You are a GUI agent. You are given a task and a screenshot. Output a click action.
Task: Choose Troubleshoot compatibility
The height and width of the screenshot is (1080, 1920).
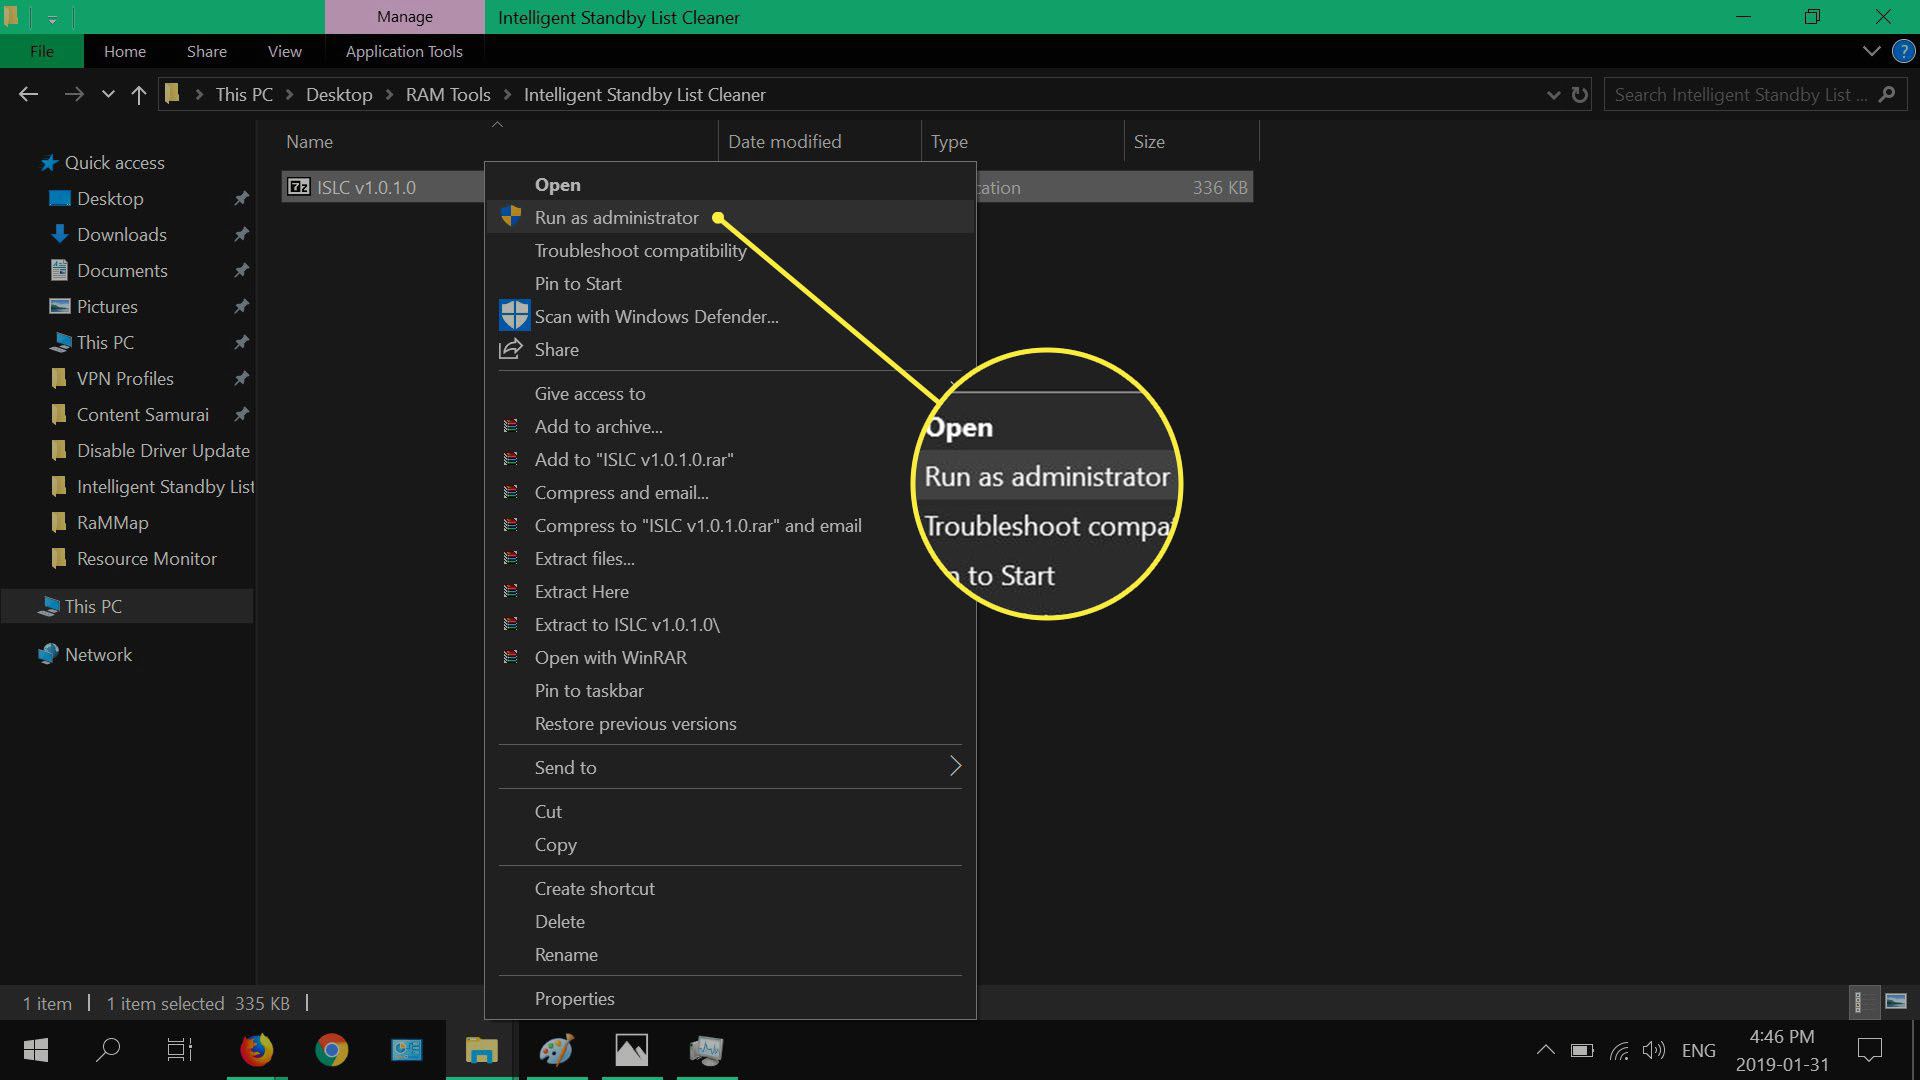730,250
